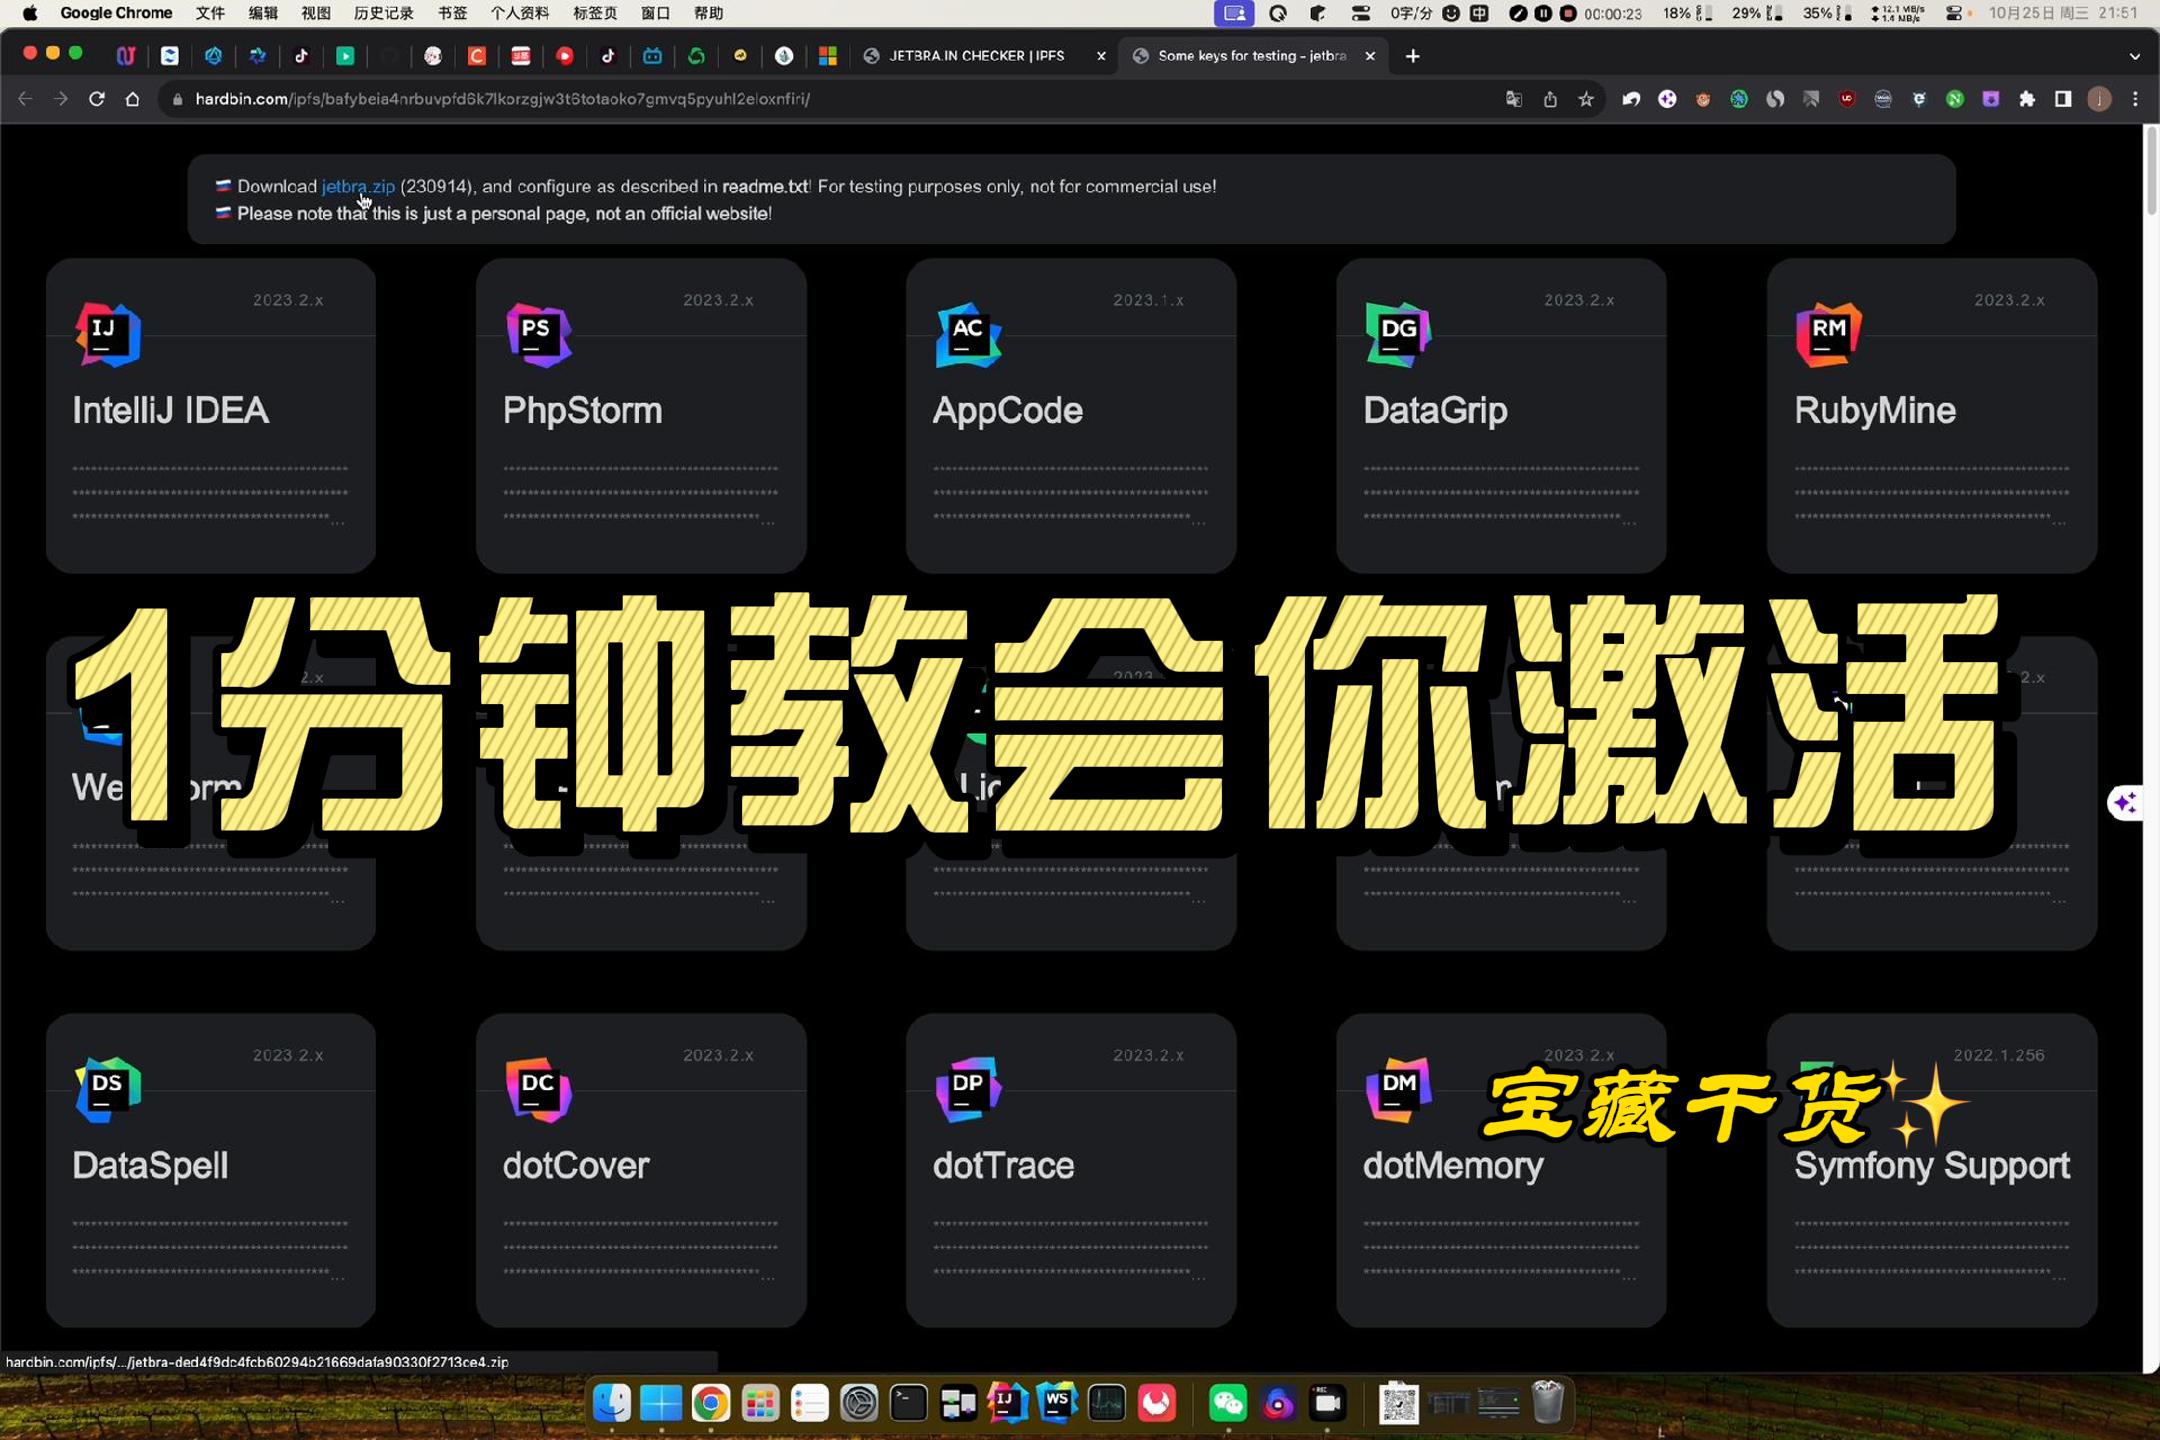
Task: Click the PhpStorm PS icon
Action: (538, 335)
